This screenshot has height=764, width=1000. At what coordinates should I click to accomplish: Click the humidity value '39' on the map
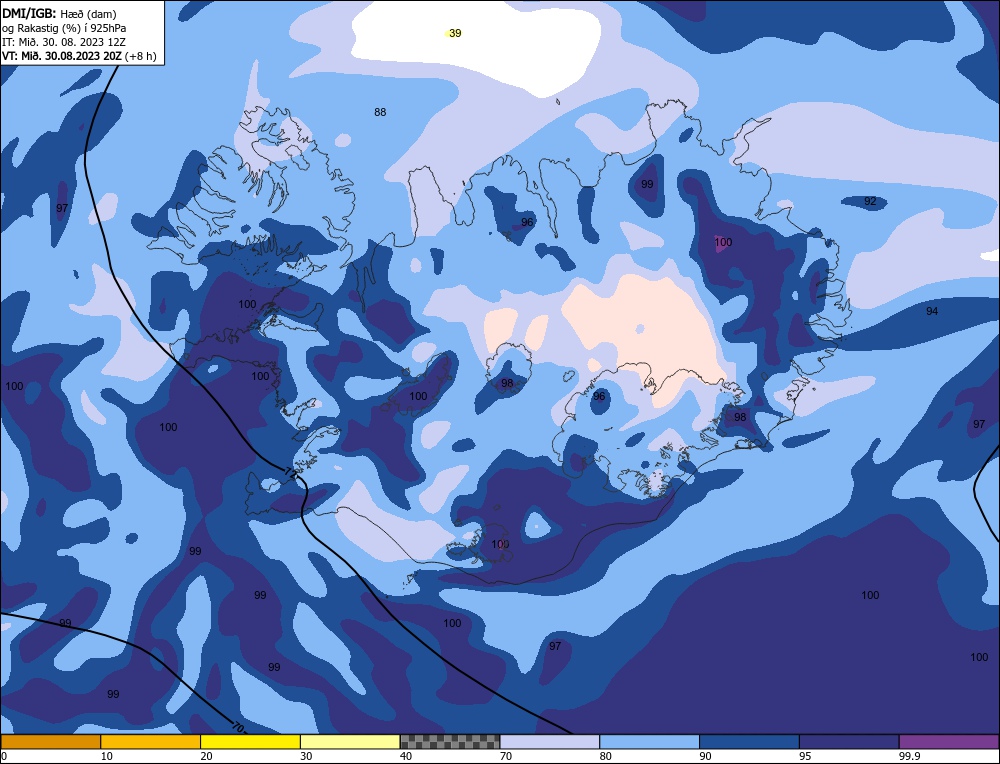coord(455,33)
